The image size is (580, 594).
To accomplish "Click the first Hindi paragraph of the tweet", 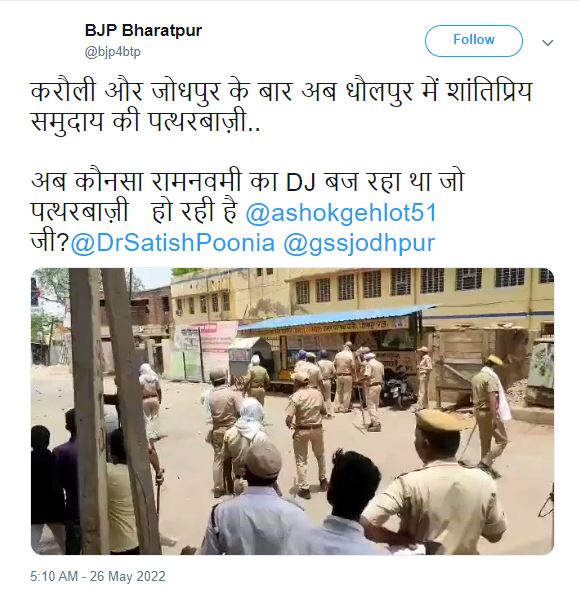I will (x=281, y=107).
